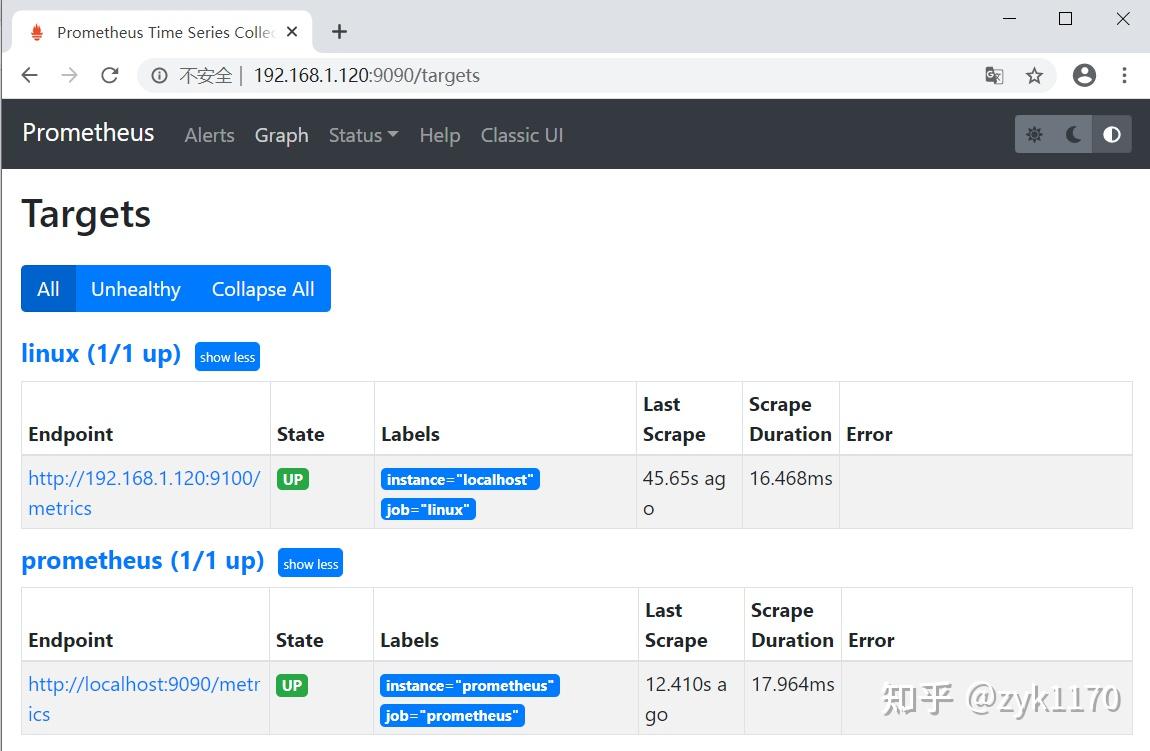Switch to the Alerts page
Viewport: 1150px width, 751px height.
tap(209, 135)
